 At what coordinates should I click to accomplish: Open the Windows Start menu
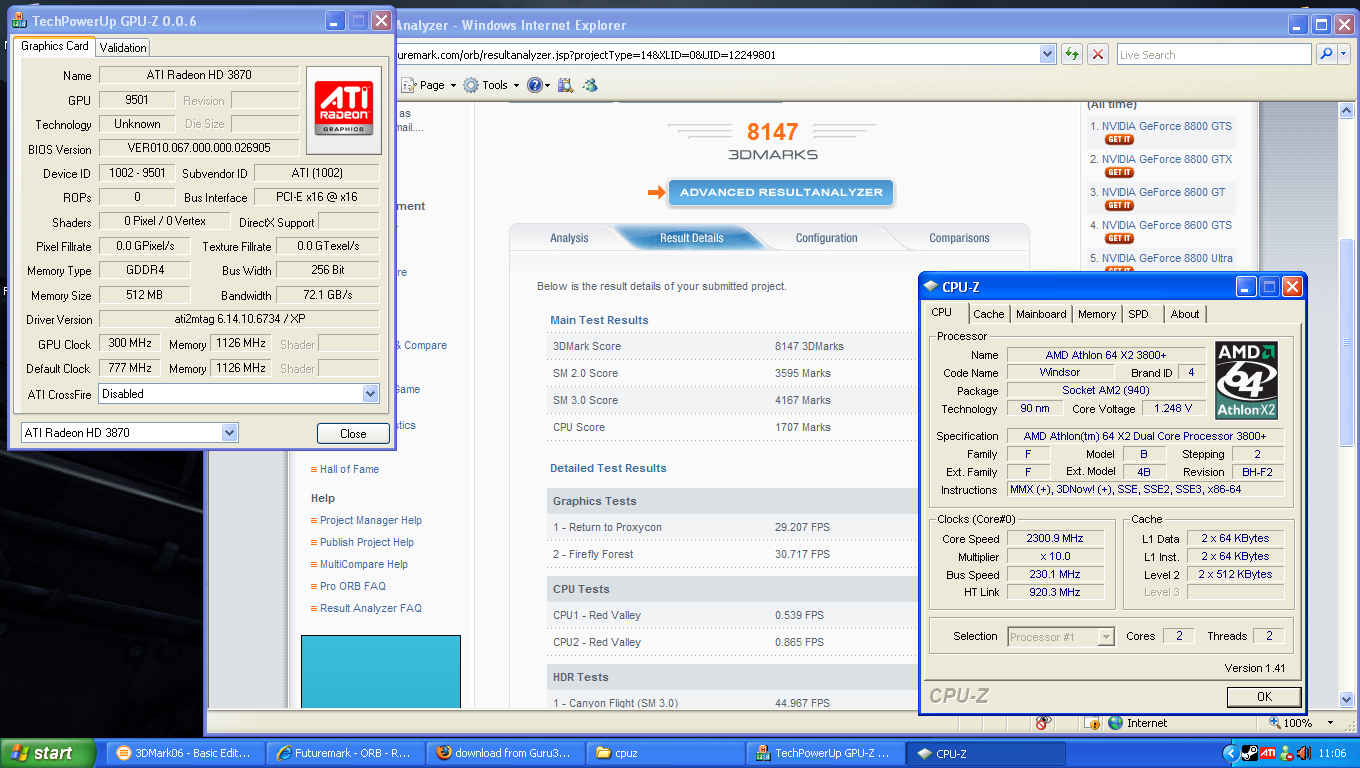pos(48,754)
